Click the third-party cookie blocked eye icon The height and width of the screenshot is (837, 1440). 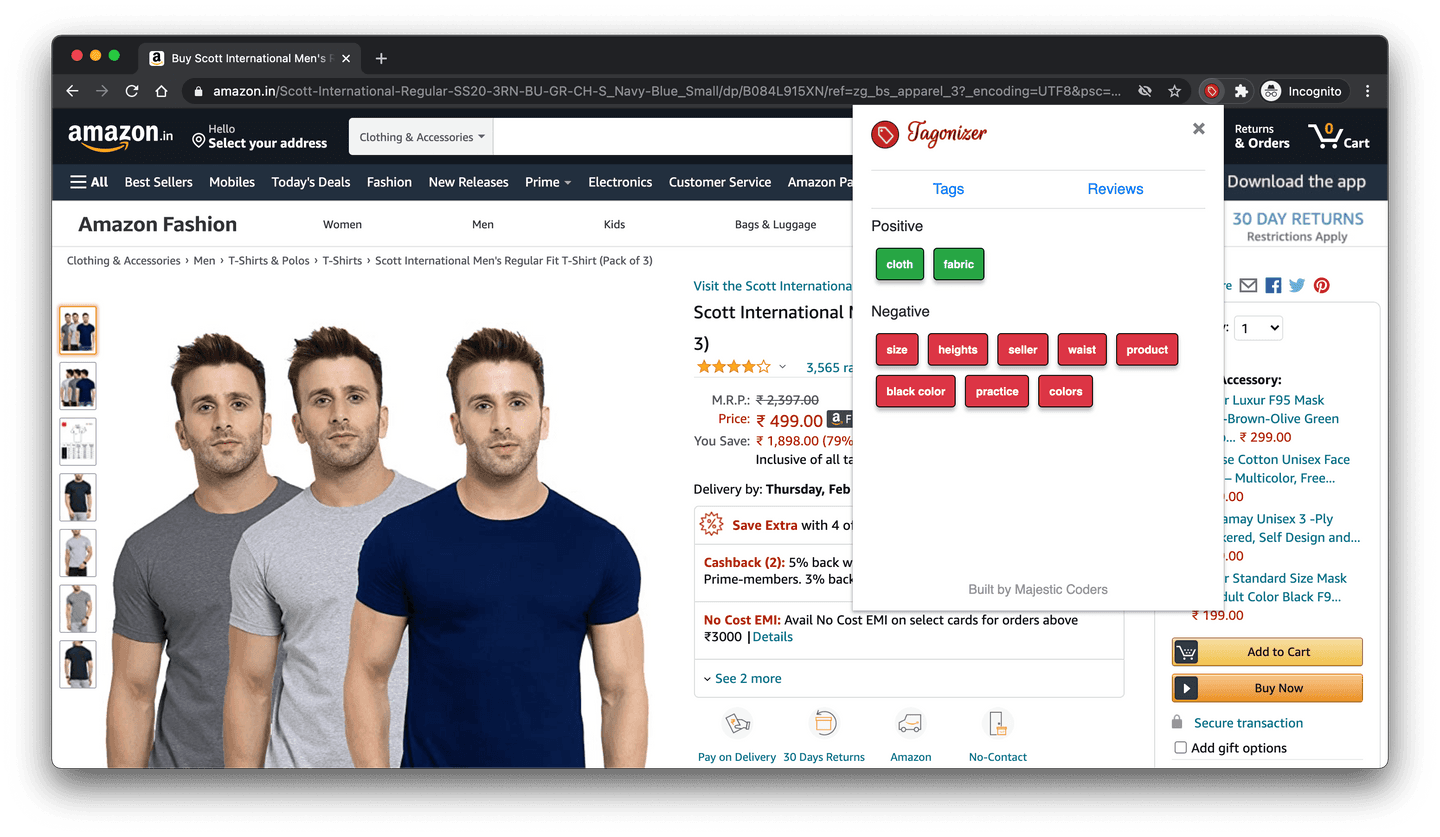pos(1144,91)
